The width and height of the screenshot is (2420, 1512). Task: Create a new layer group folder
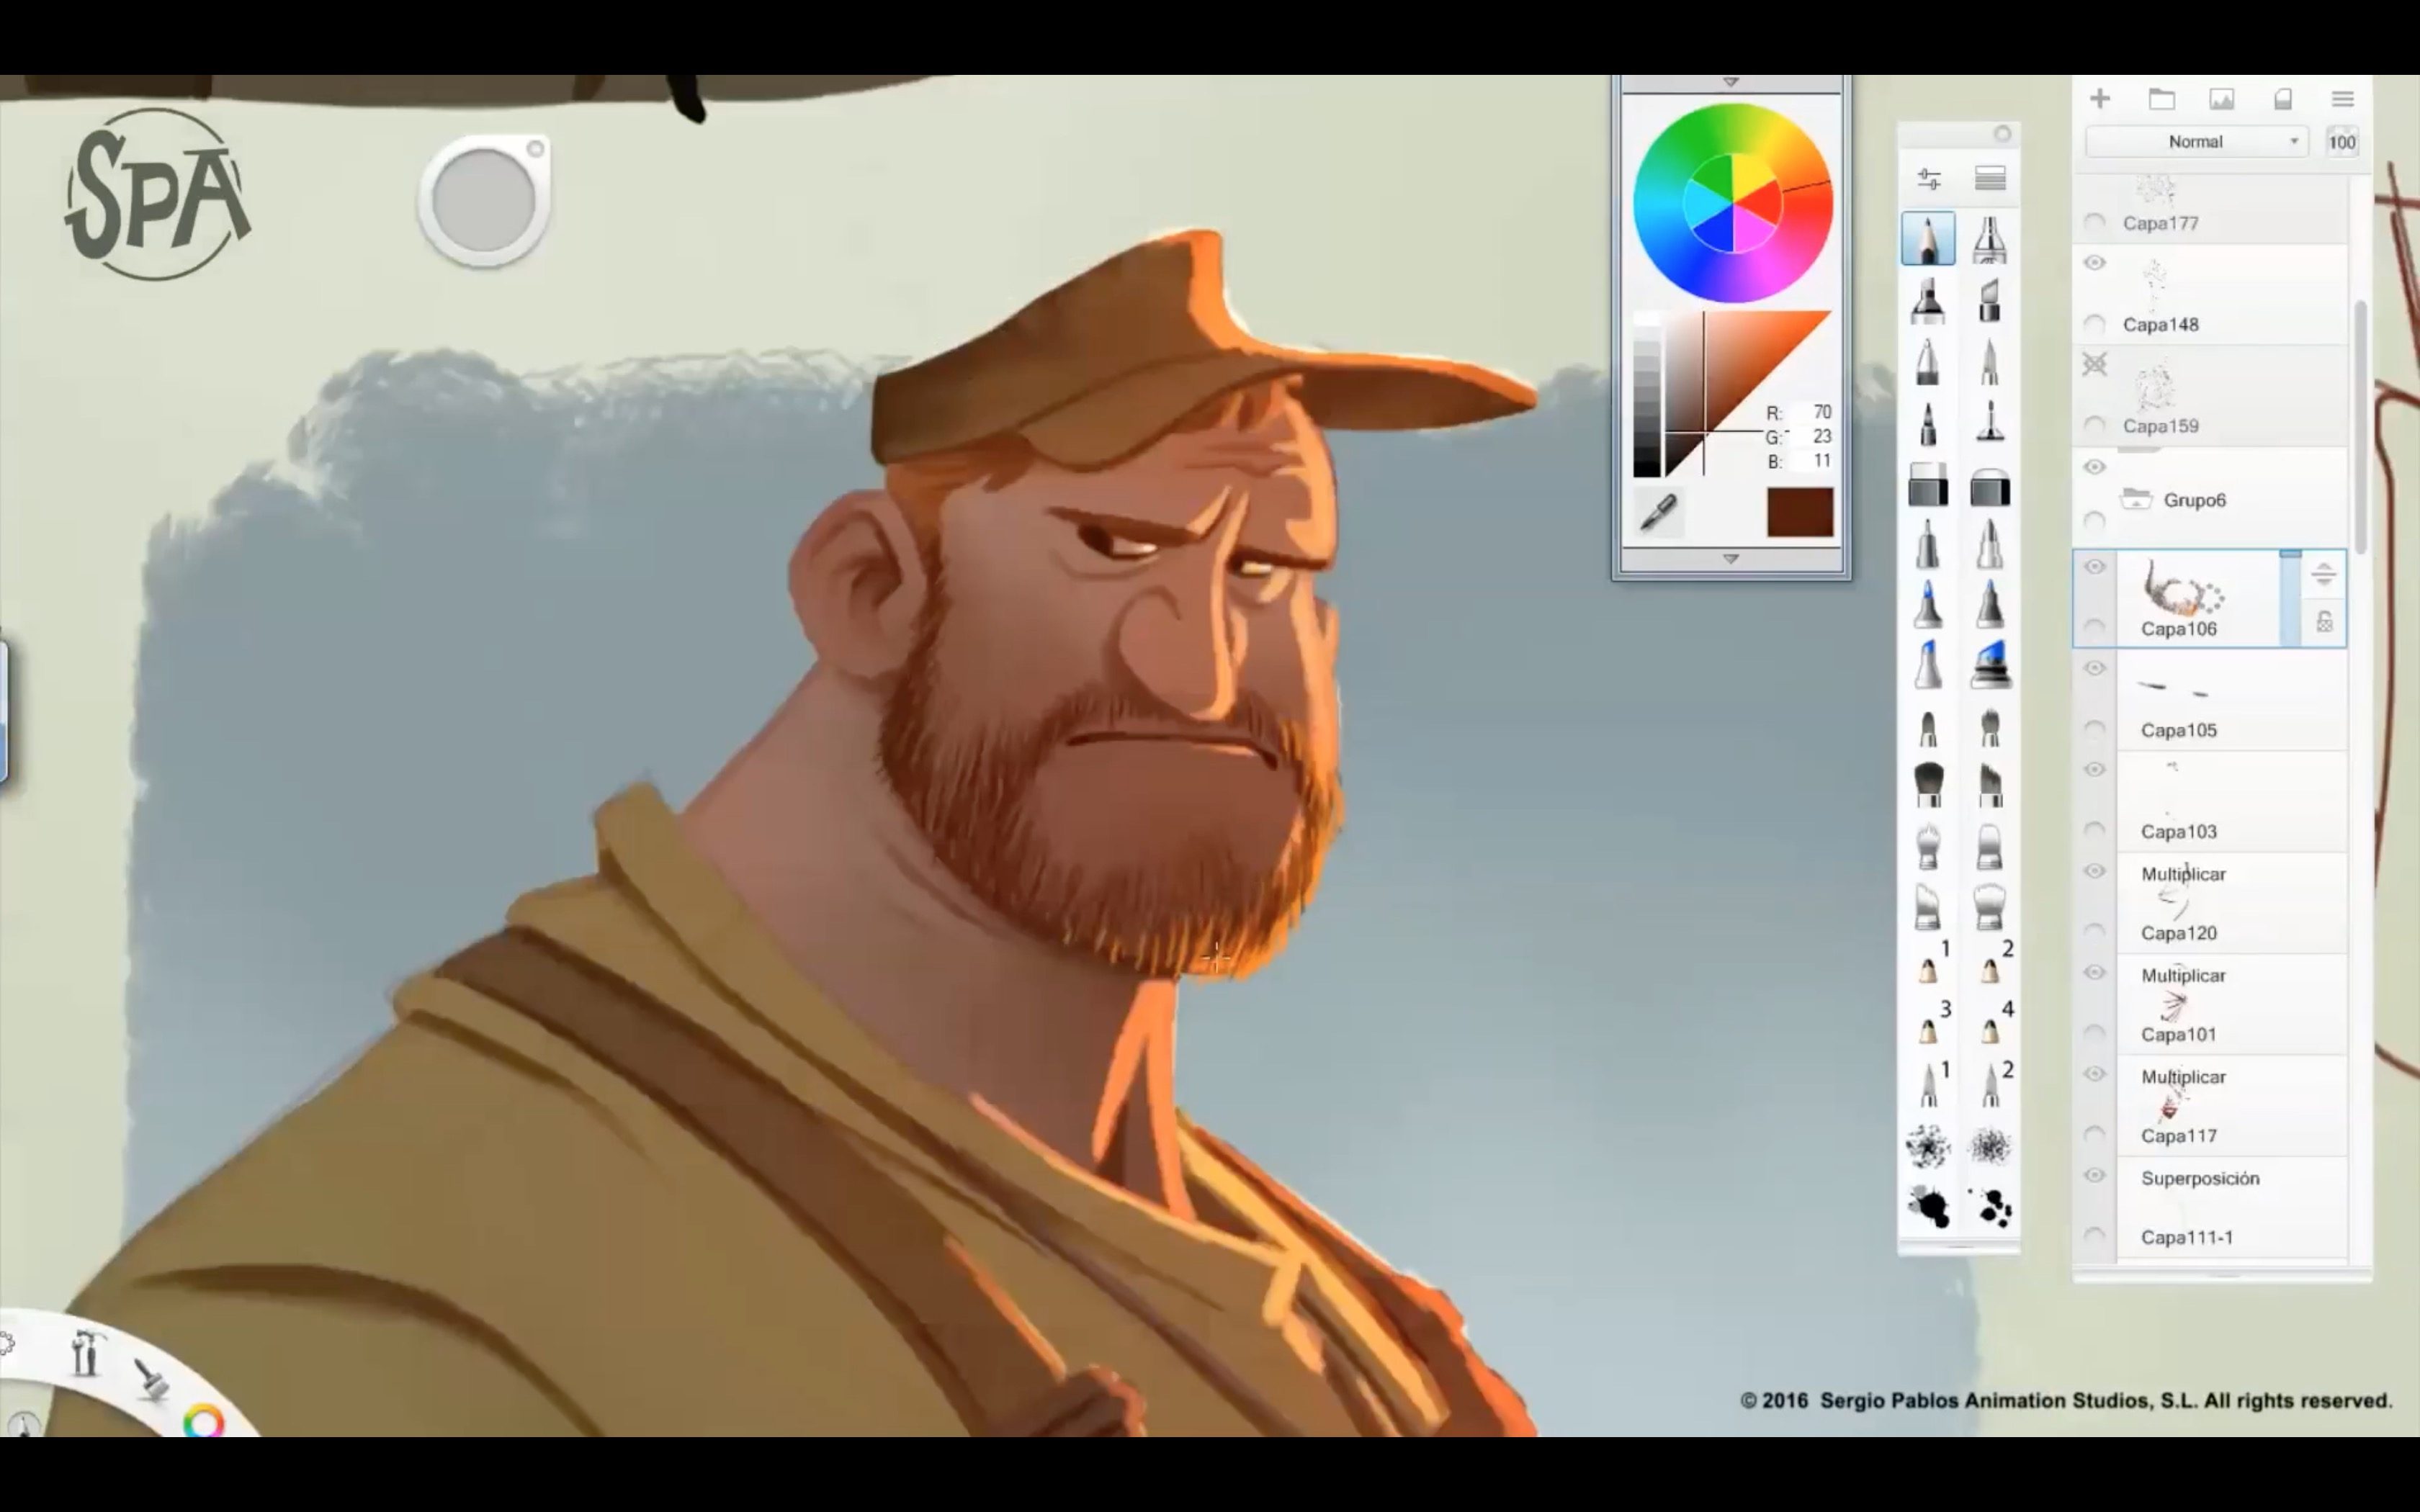(2161, 99)
